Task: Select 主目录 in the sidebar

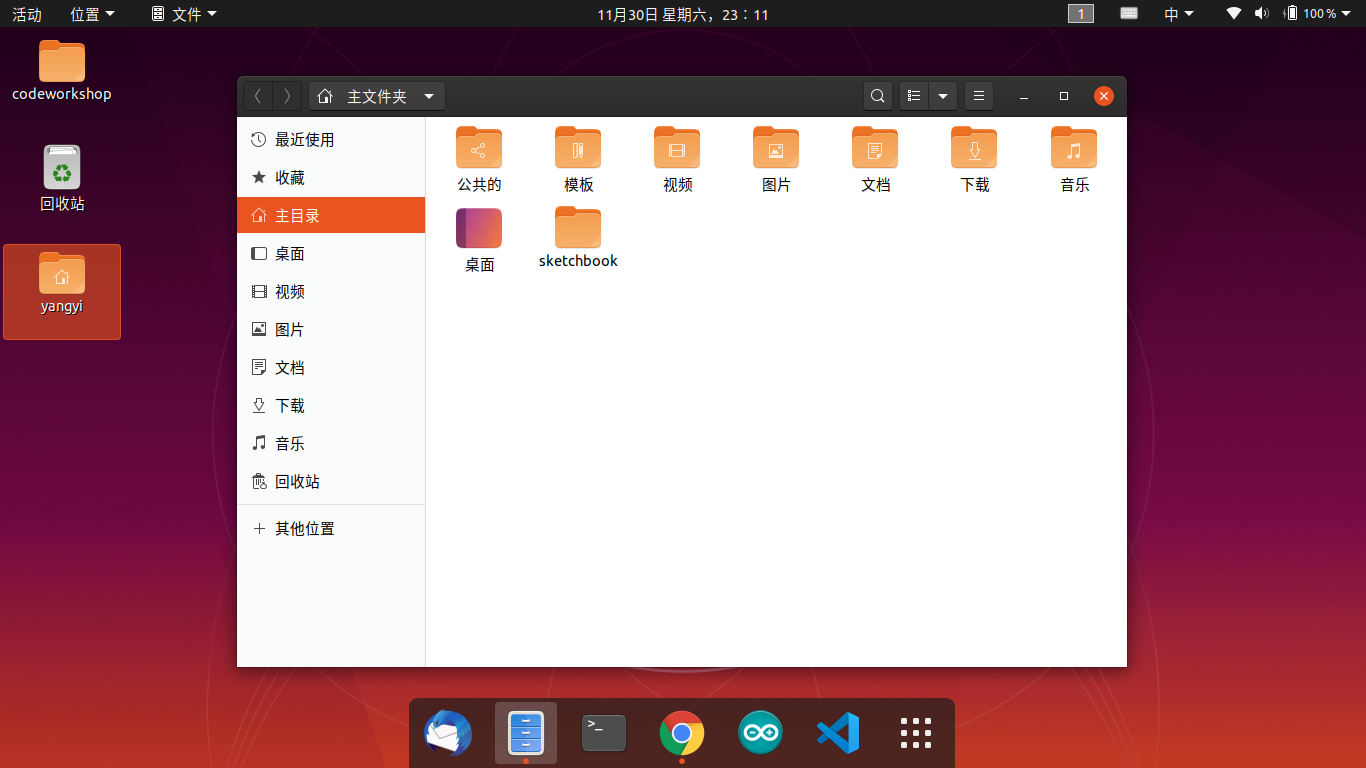Action: click(331, 216)
